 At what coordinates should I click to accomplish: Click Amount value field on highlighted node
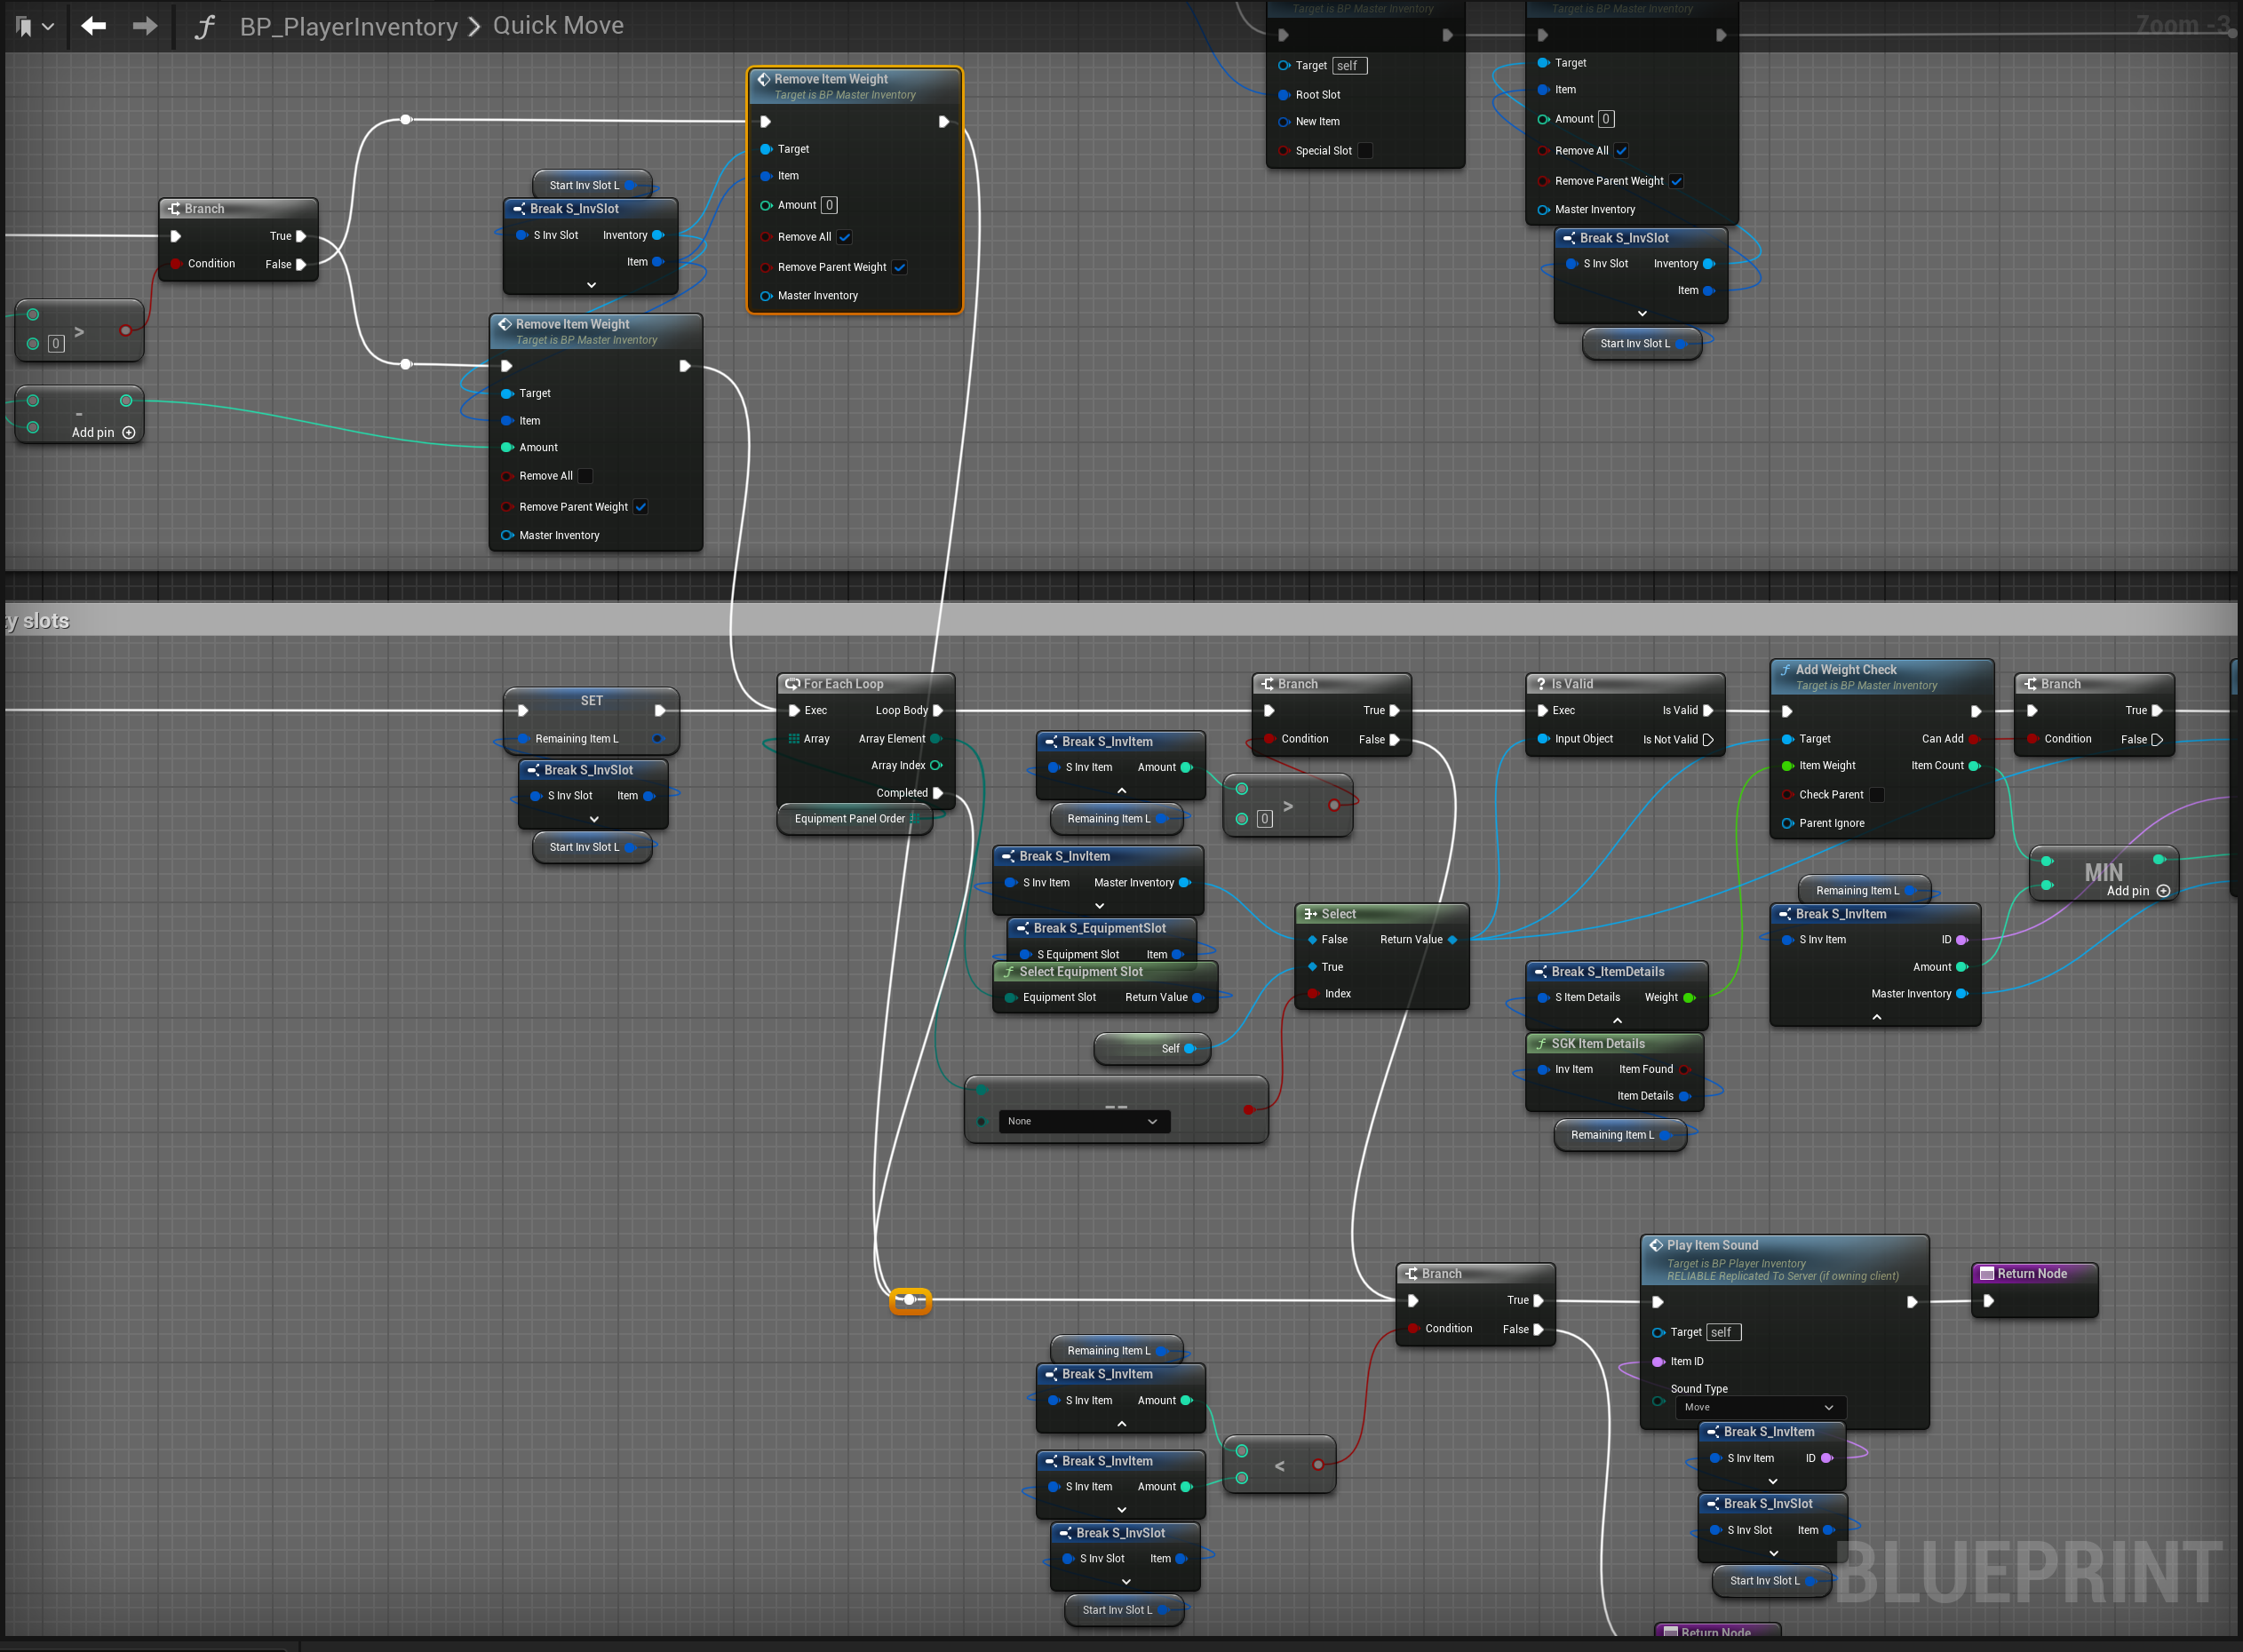829,206
